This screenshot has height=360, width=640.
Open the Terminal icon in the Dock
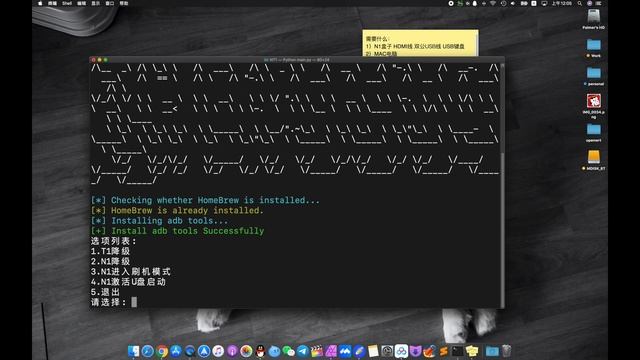pyautogui.click(x=458, y=351)
